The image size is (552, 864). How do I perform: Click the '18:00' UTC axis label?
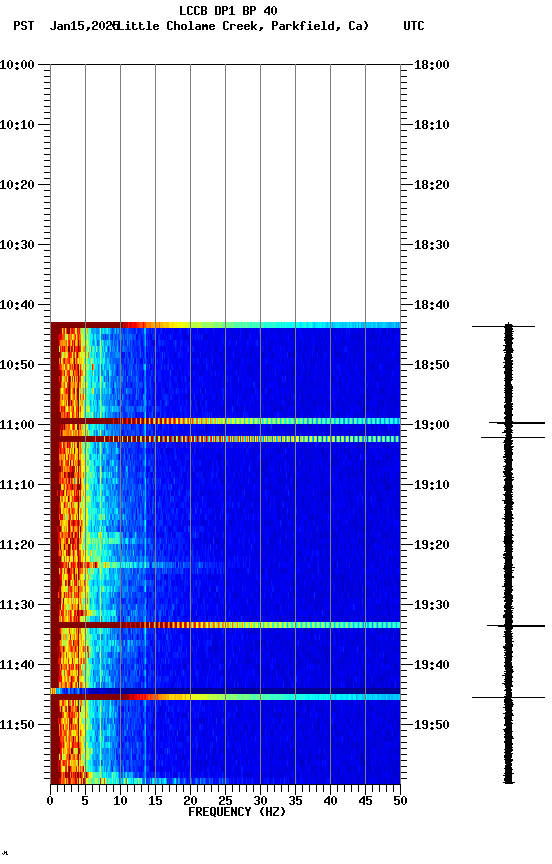432,65
